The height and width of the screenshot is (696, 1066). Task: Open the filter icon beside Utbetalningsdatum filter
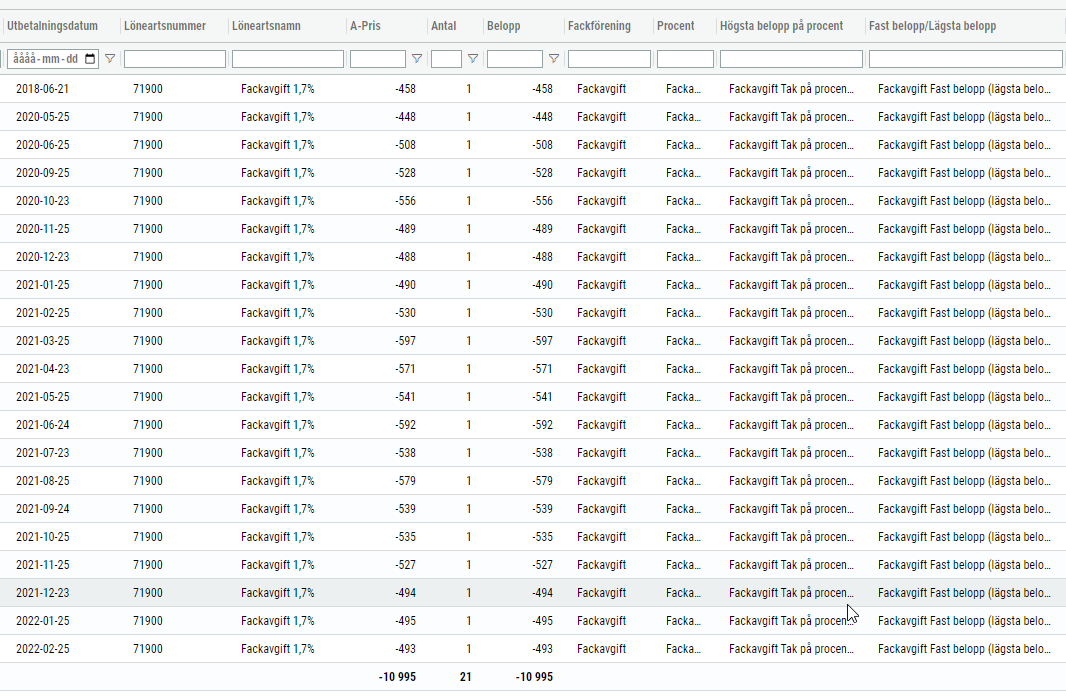pyautogui.click(x=110, y=59)
